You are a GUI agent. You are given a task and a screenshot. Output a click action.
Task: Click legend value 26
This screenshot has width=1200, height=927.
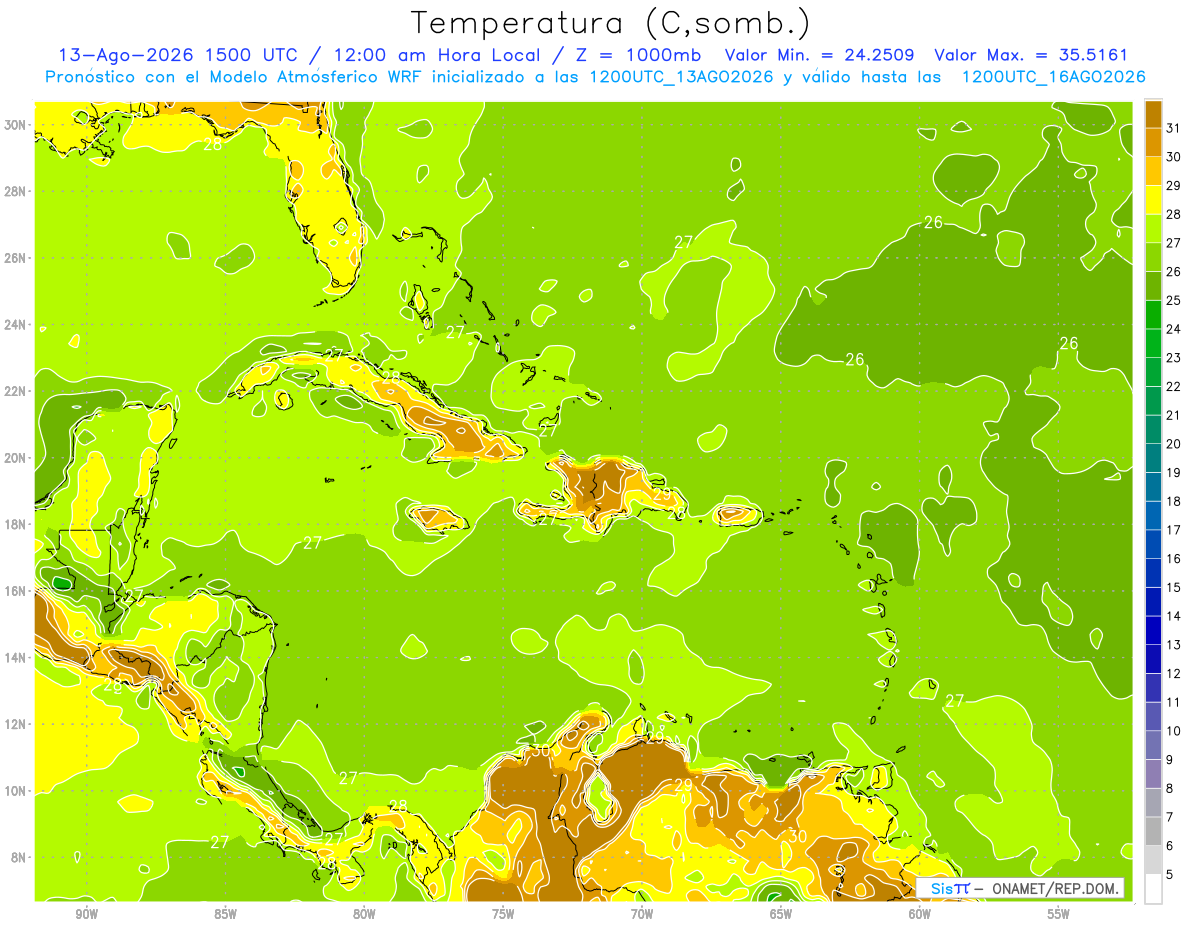click(1174, 271)
